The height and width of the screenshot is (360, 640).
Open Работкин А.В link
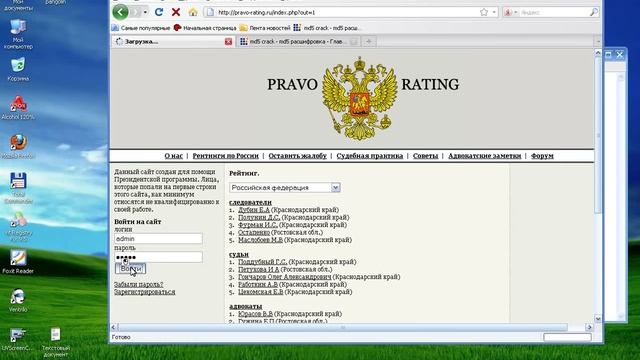click(x=258, y=284)
